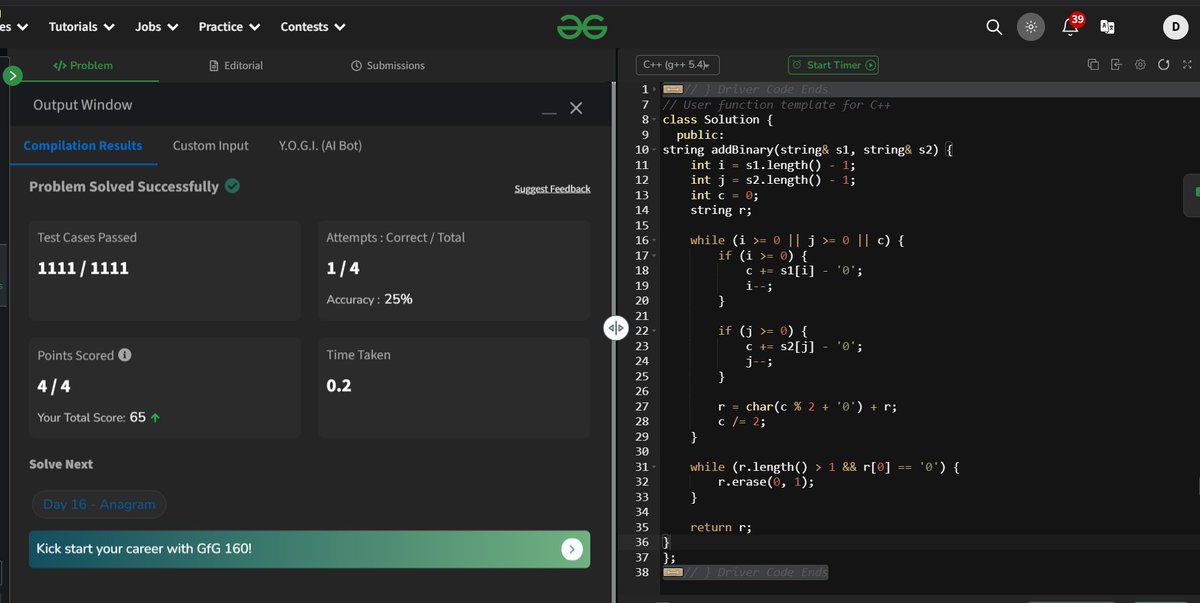Viewport: 1200px width, 603px height.
Task: Click the Attempts value 1 / 4
Action: (x=343, y=268)
